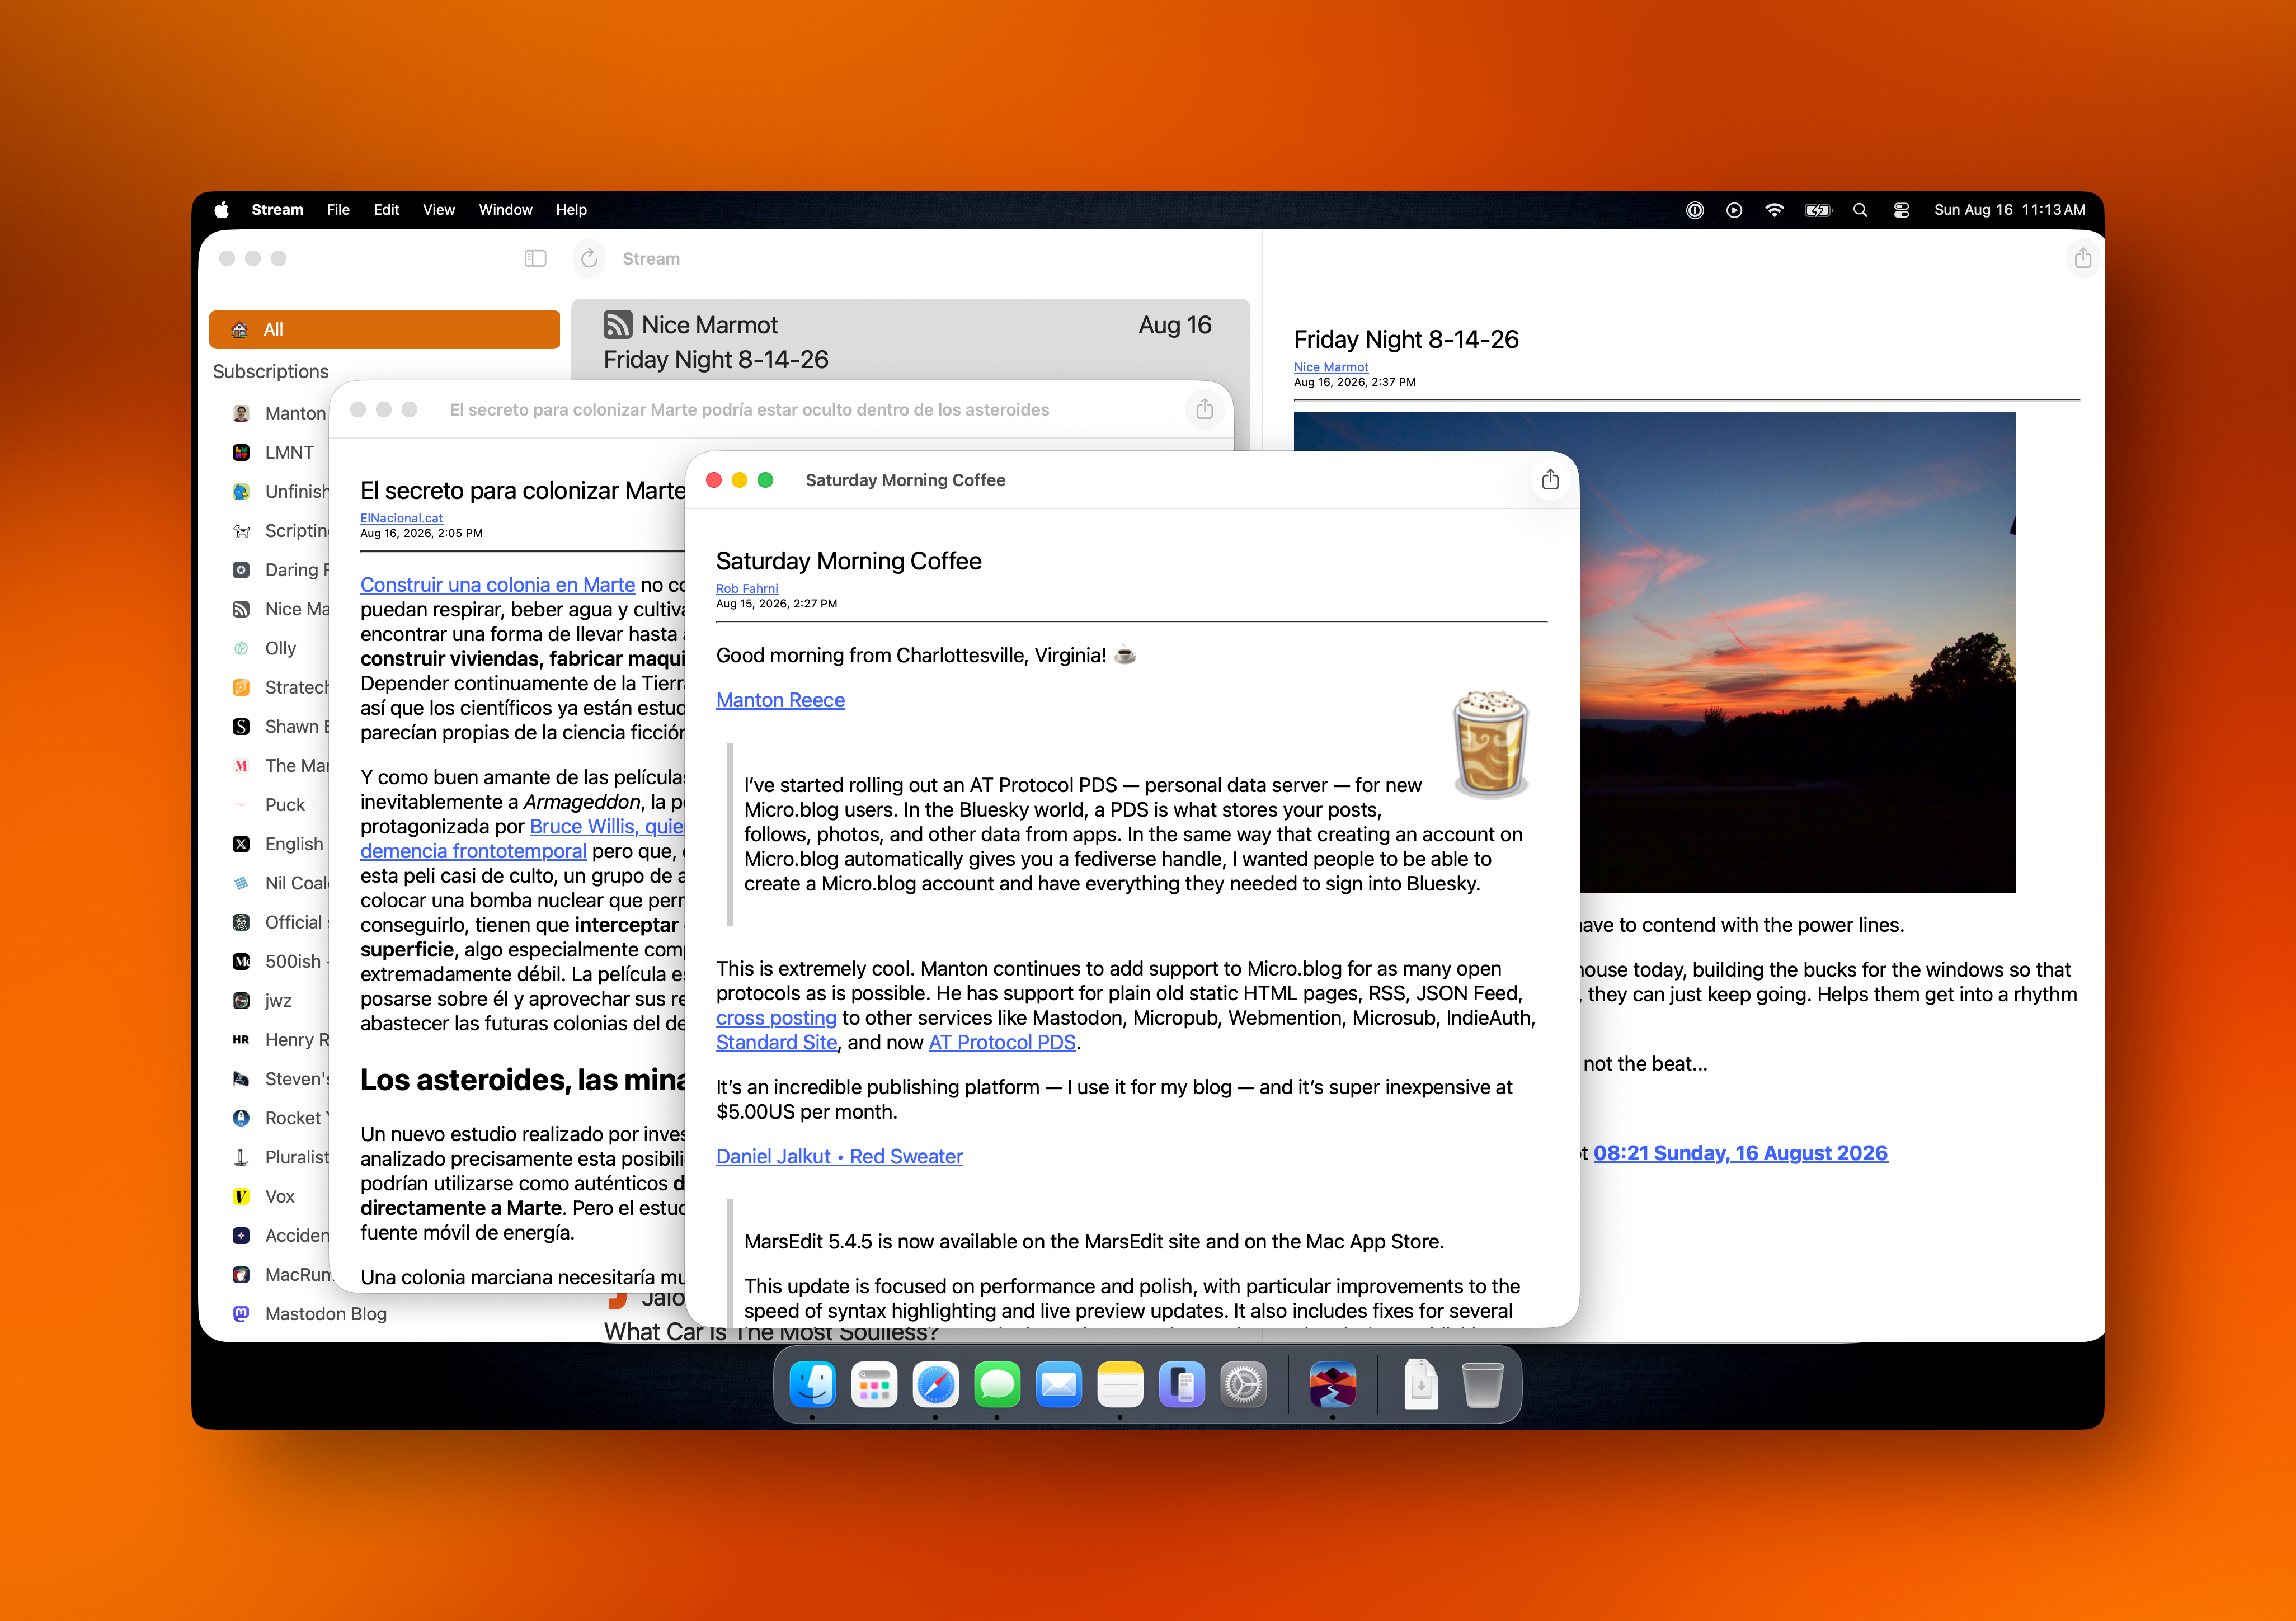Image resolution: width=2296 pixels, height=1621 pixels.
Task: Click share icon in El secreto para colonizar window
Action: coord(1204,410)
